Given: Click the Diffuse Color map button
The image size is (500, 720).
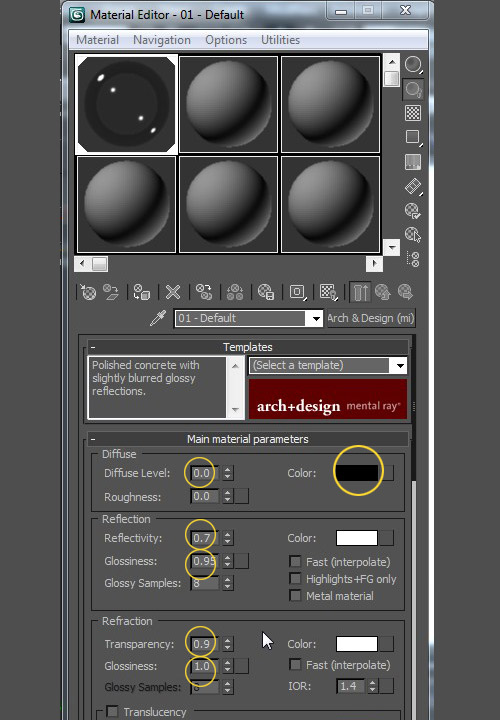Looking at the screenshot, I should tap(388, 473).
